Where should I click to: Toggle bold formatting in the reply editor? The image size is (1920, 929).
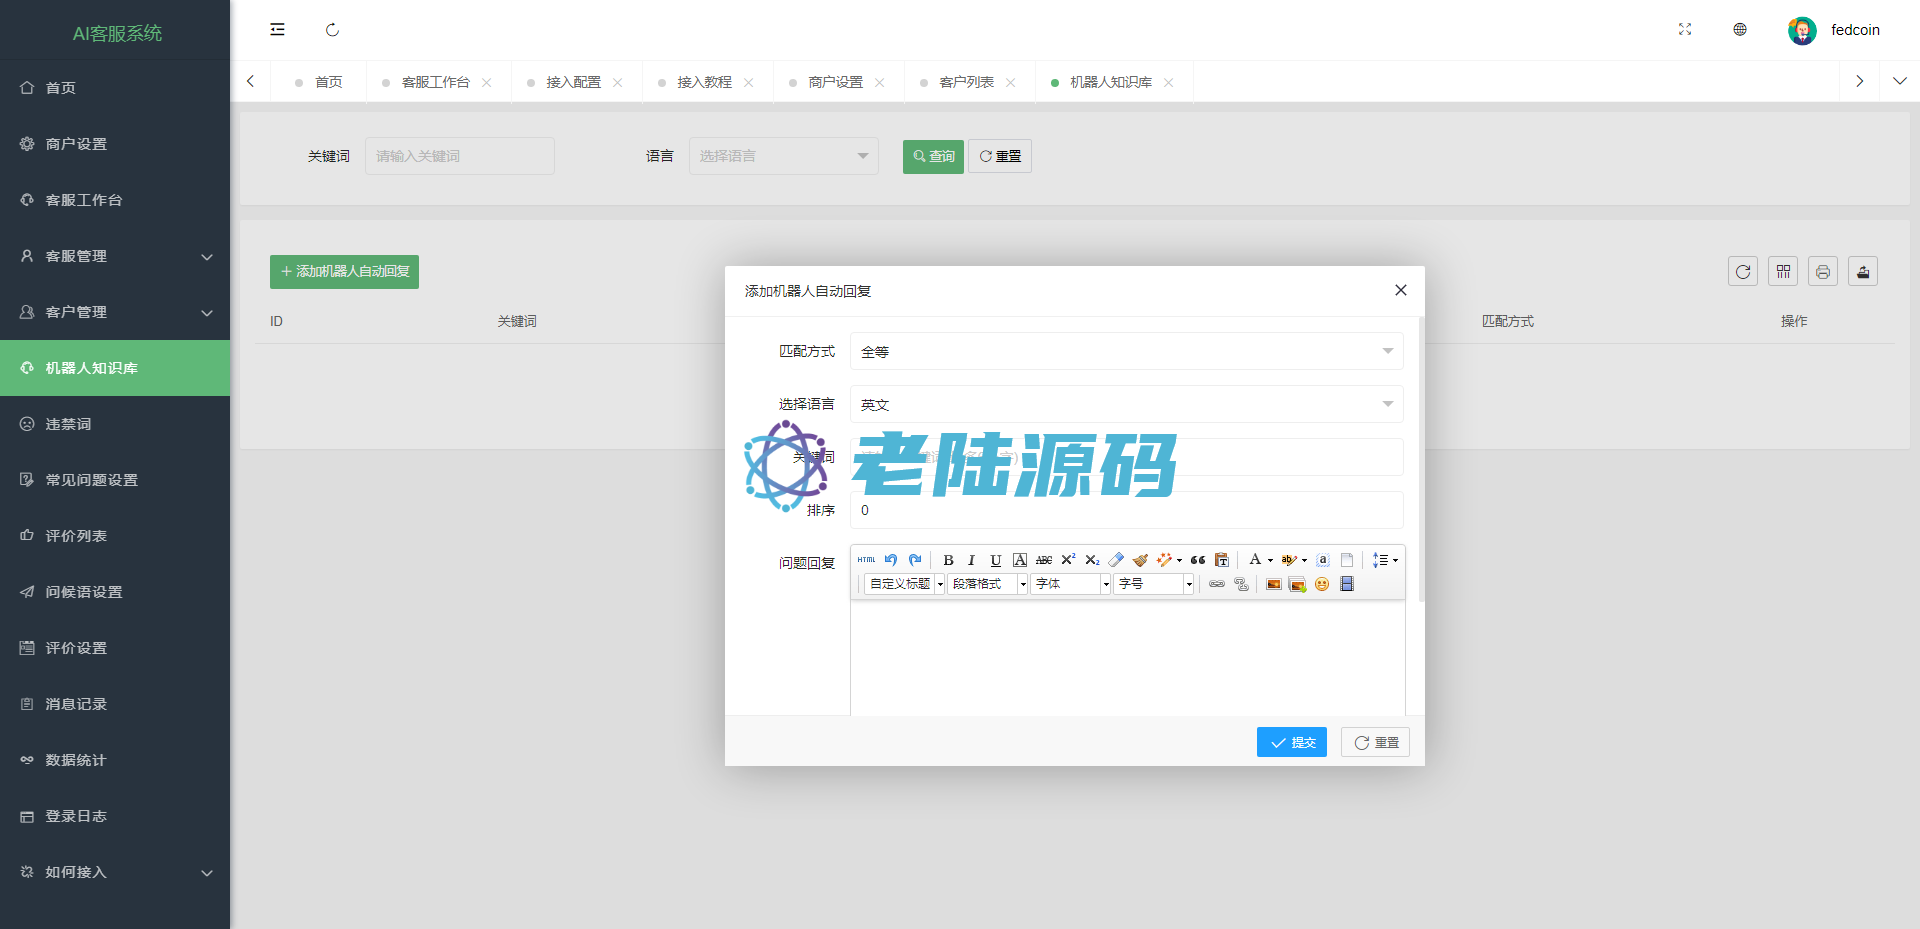[x=948, y=560]
